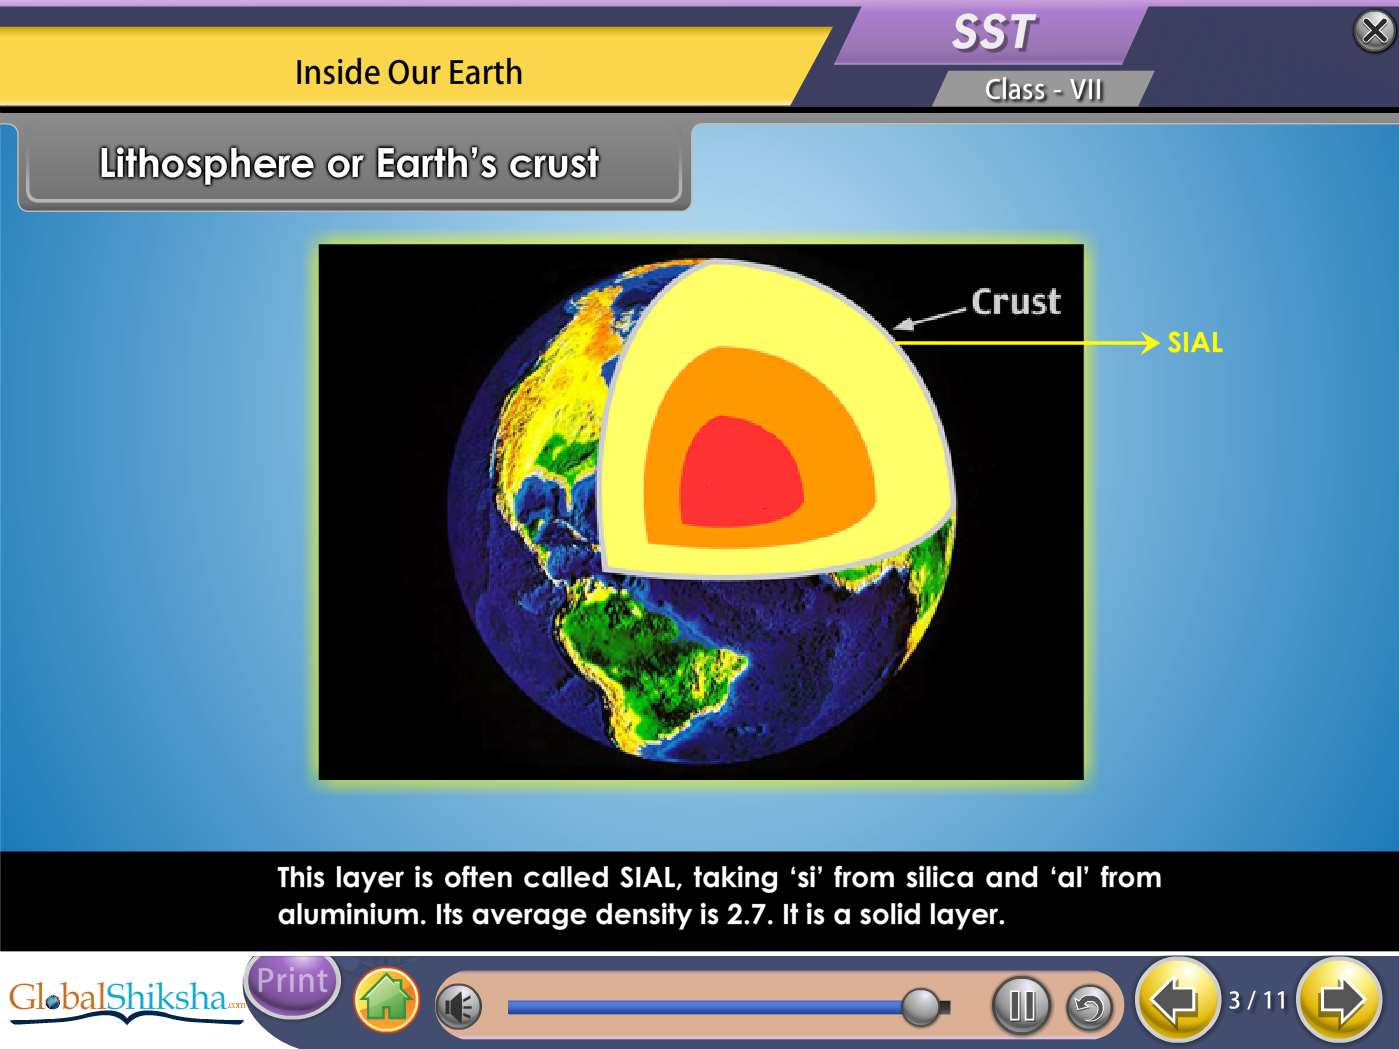Viewport: 1399px width, 1049px height.
Task: Mute audio with the speaker icon
Action: (459, 1007)
